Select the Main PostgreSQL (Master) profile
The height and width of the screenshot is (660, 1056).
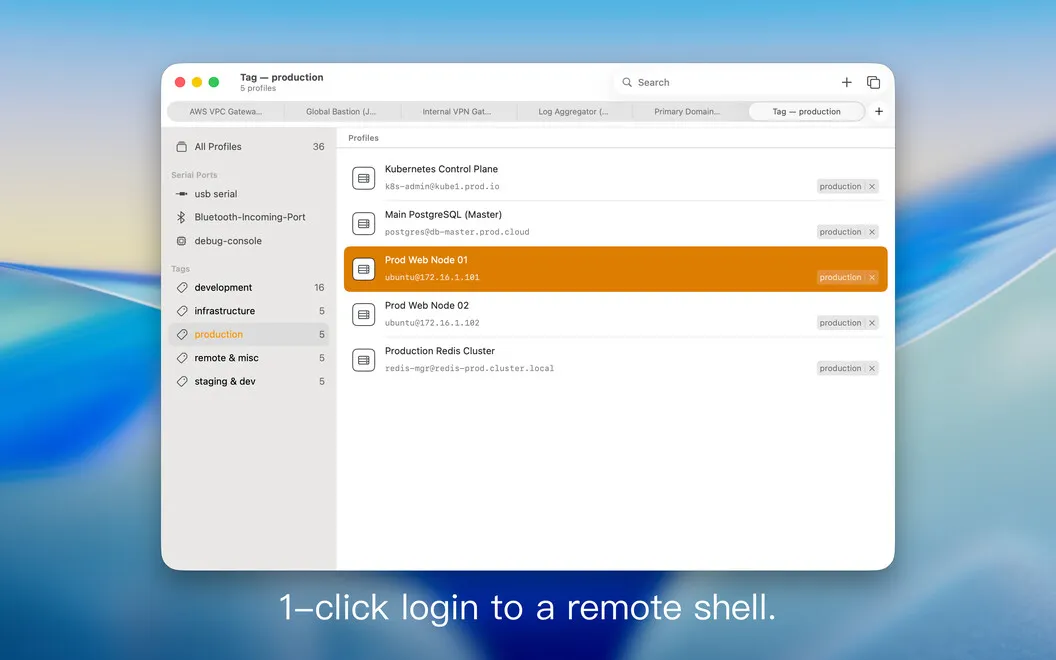[x=616, y=224]
